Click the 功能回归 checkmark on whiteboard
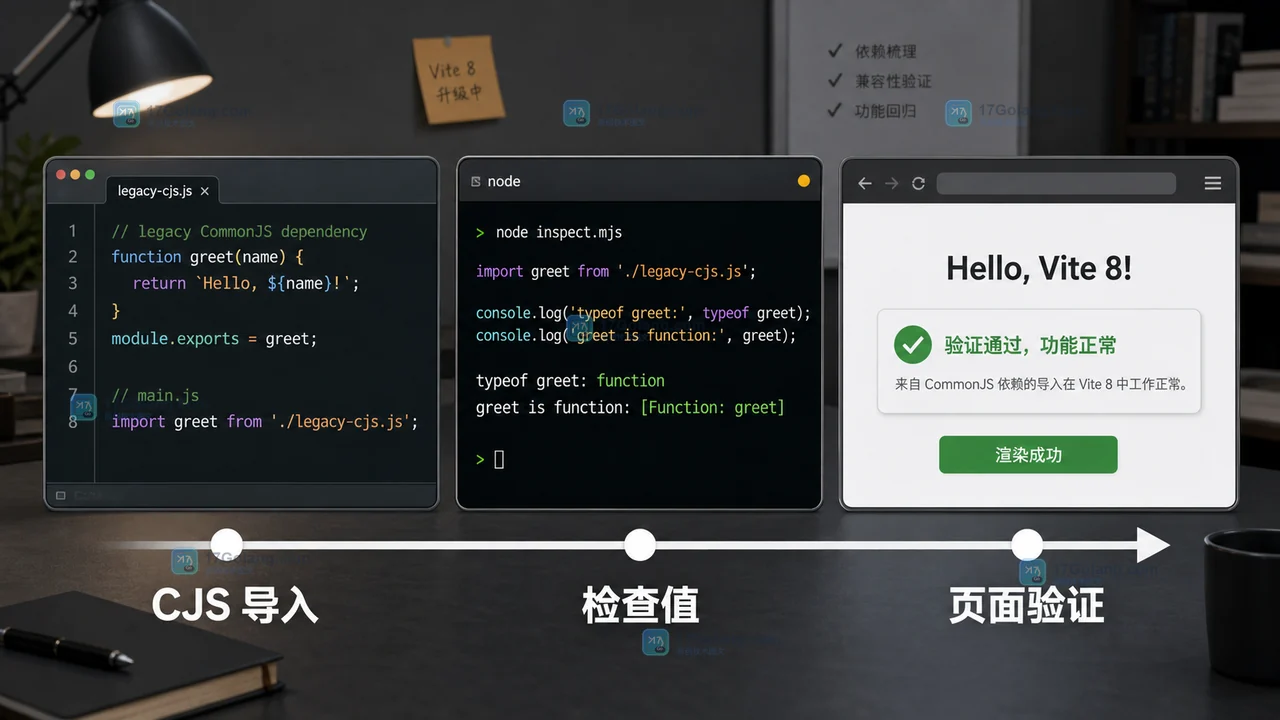This screenshot has height=720, width=1280. pyautogui.click(x=834, y=110)
